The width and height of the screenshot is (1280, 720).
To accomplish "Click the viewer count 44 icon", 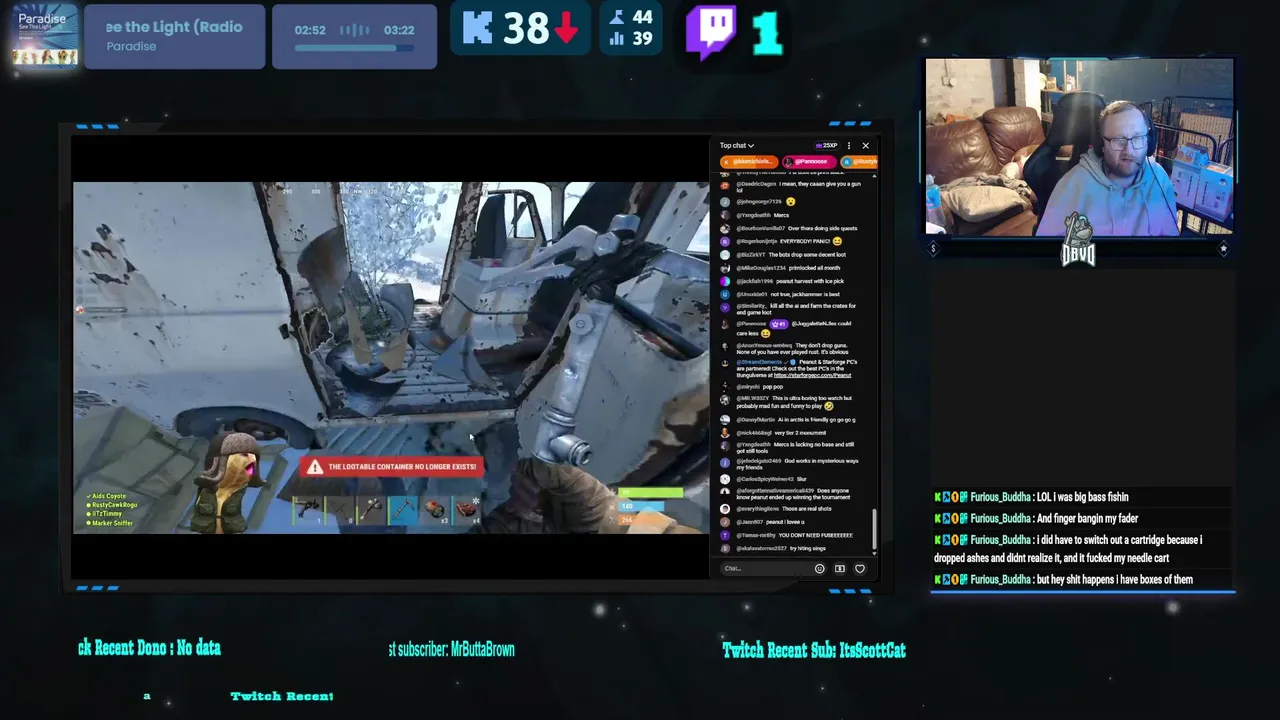I will coord(617,17).
